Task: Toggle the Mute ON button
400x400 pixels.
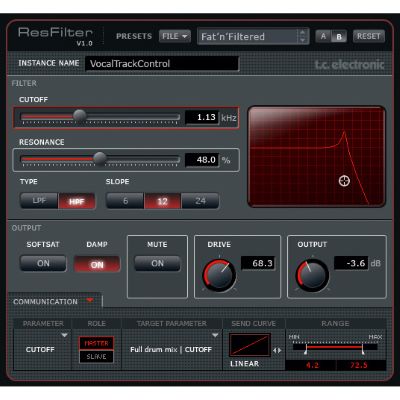Action: [157, 264]
